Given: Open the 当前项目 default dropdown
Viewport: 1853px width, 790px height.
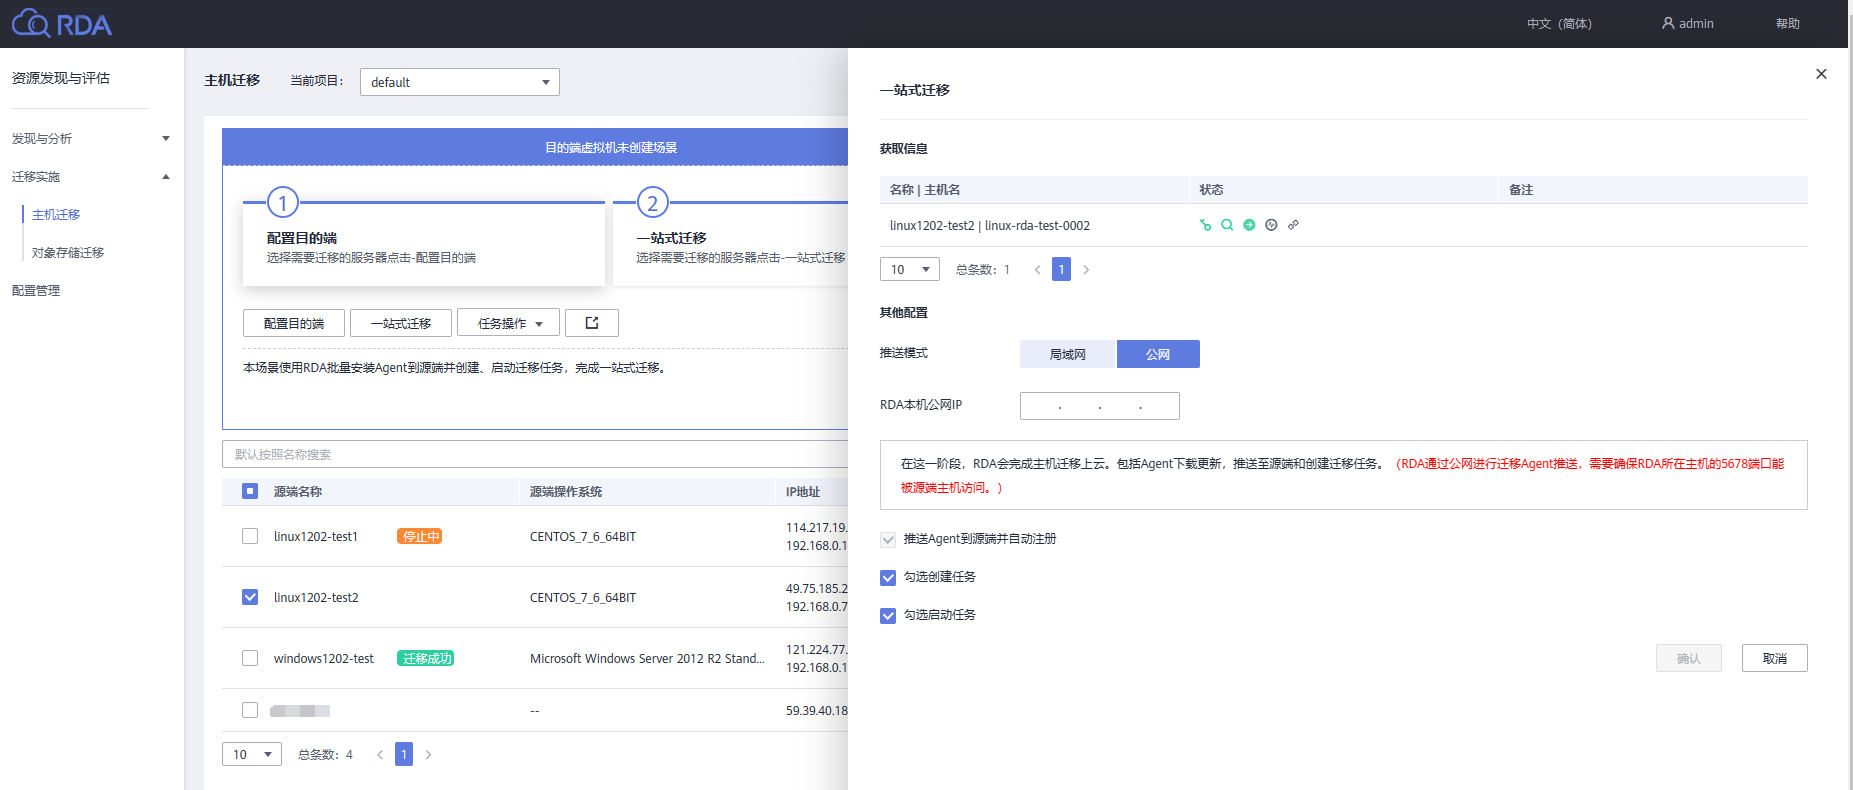Looking at the screenshot, I should click(x=459, y=82).
